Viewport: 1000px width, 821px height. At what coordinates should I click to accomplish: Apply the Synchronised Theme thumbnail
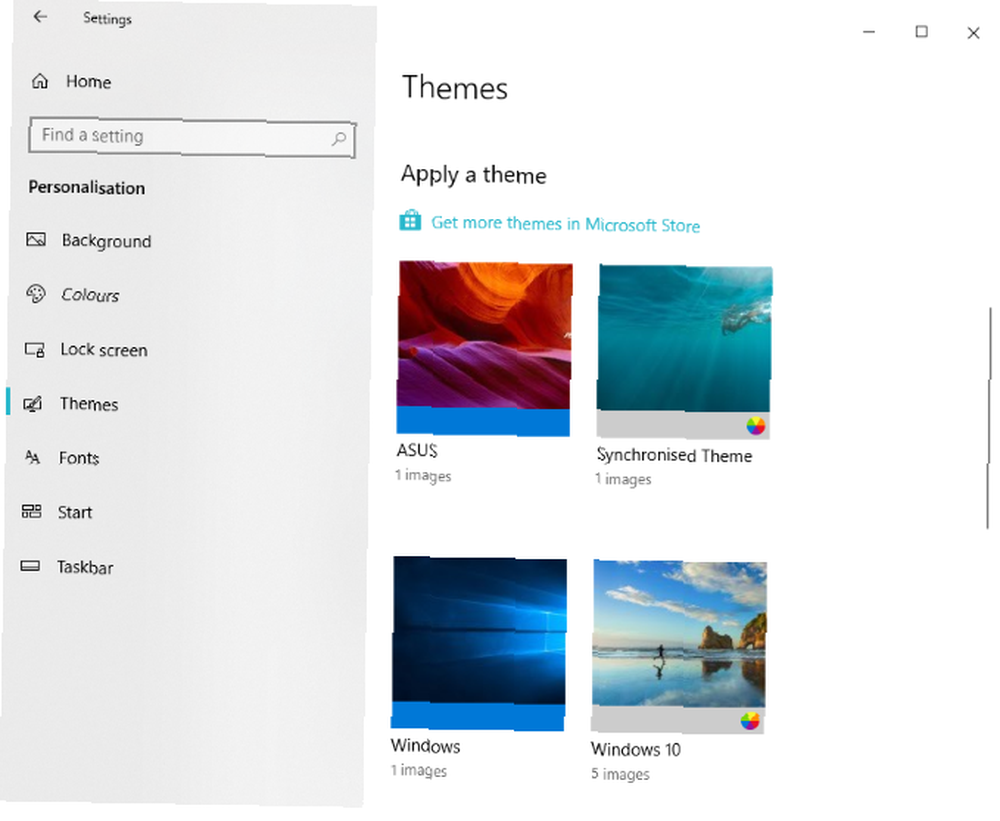tap(684, 351)
